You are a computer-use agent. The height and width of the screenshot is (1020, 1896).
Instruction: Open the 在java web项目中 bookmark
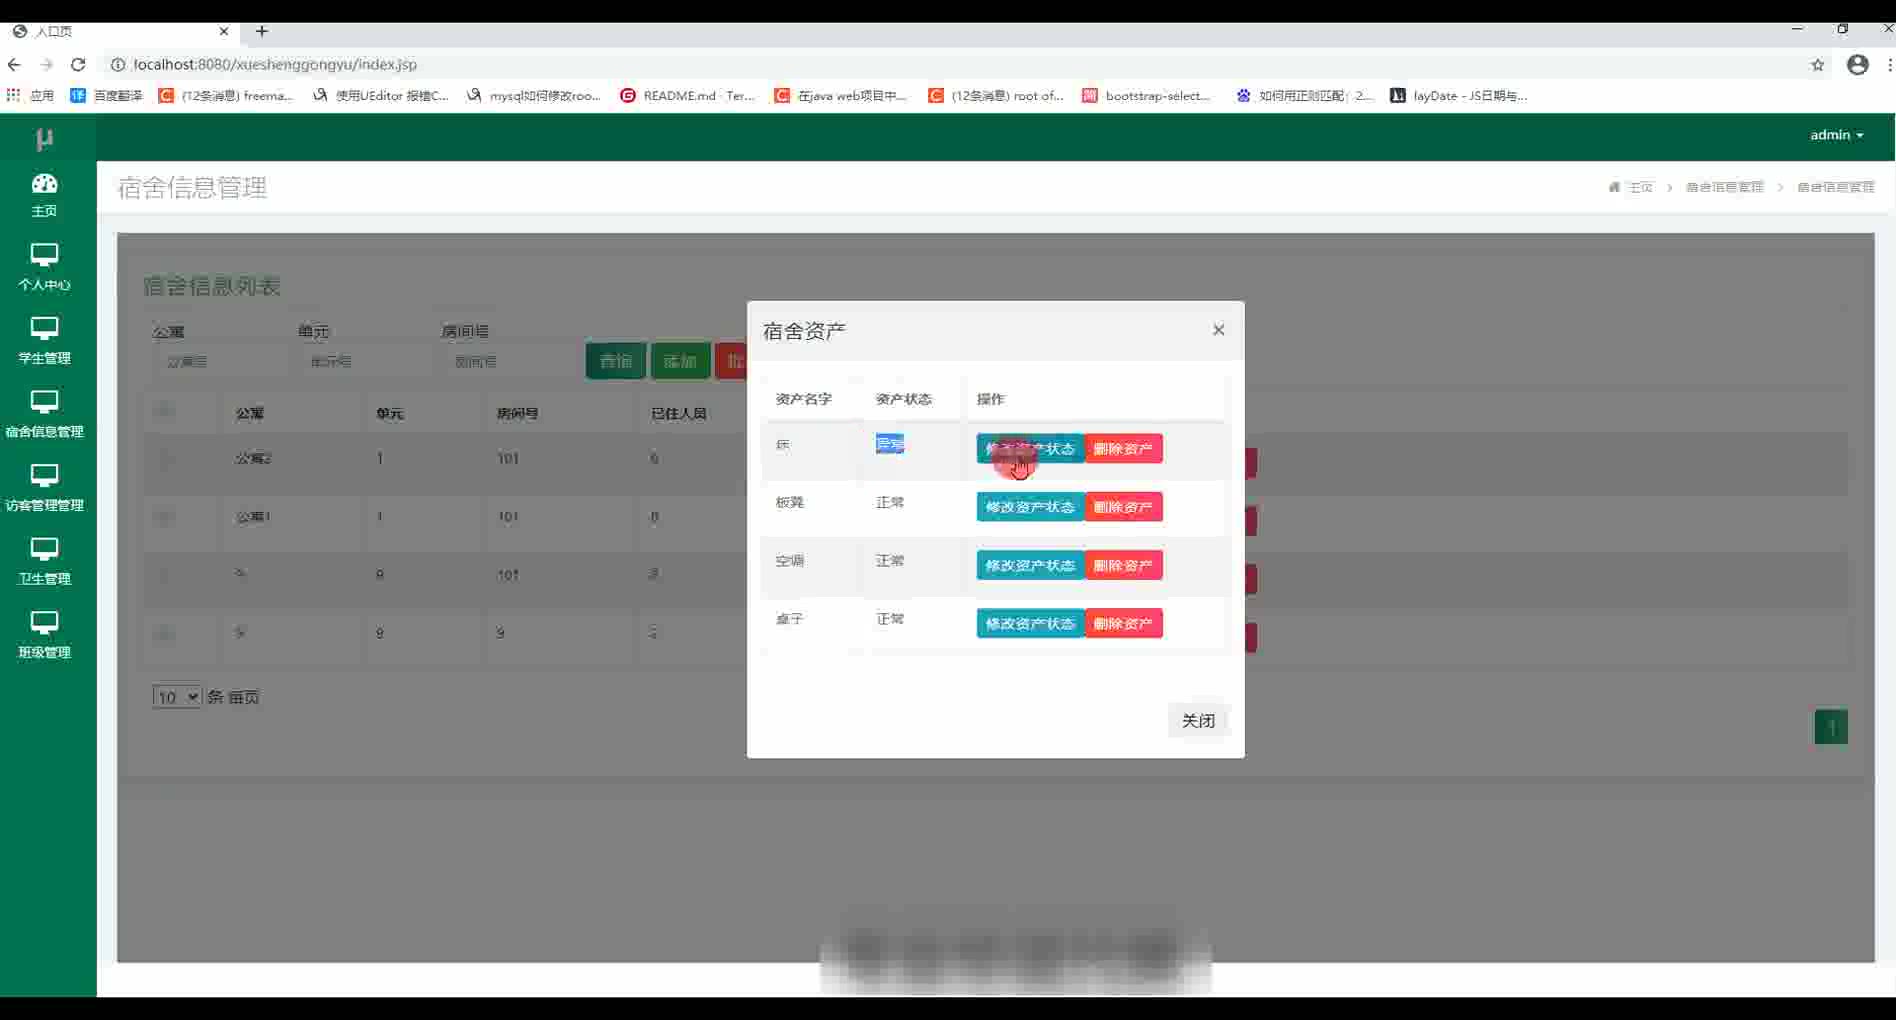click(x=841, y=95)
